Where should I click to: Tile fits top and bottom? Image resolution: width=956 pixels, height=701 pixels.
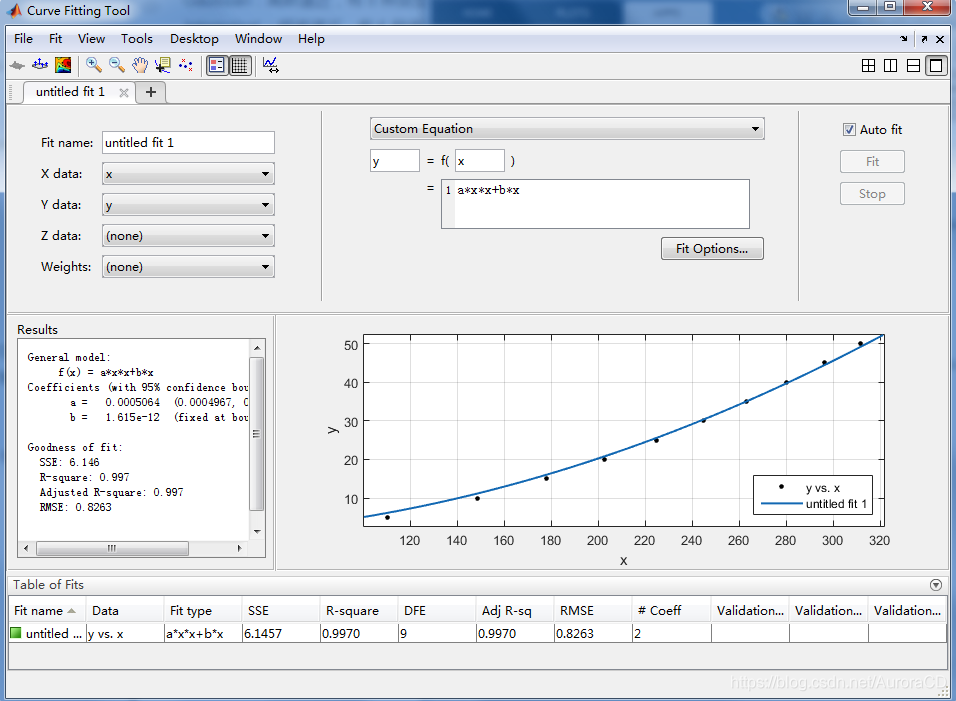[x=913, y=65]
